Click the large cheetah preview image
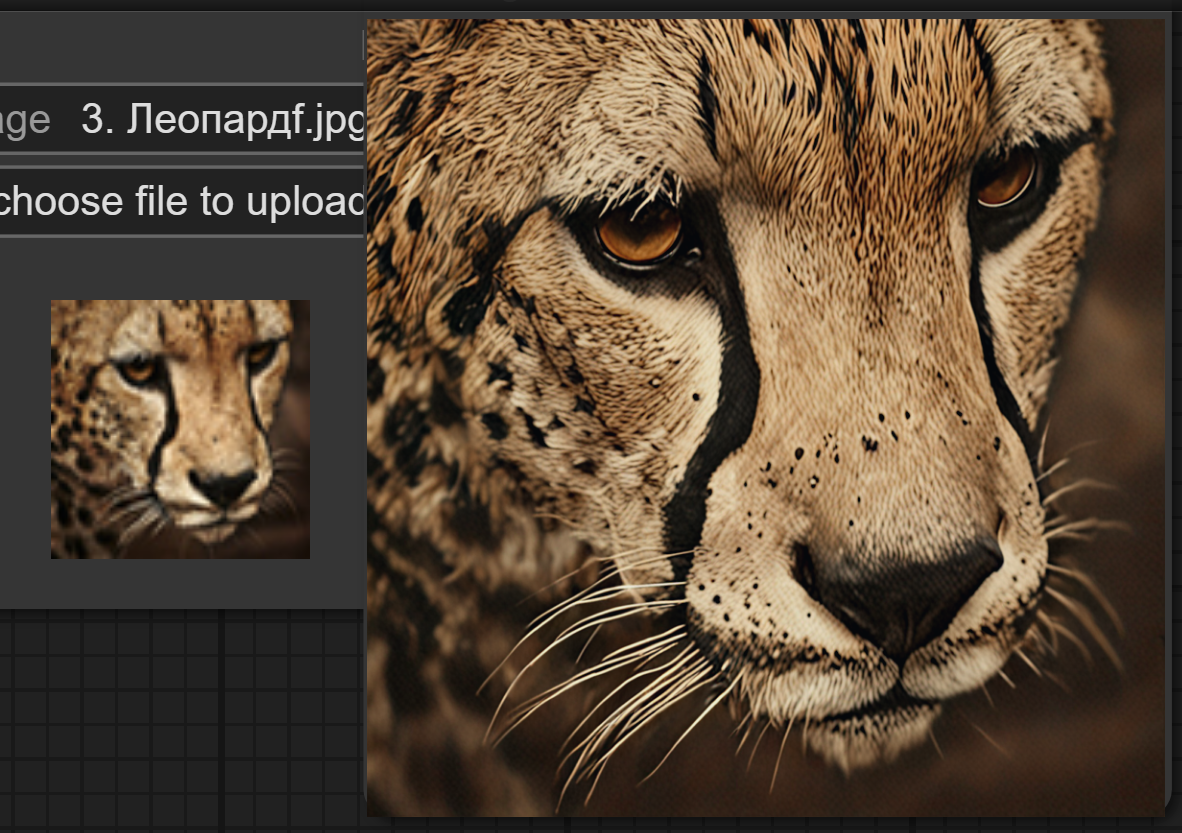Screen dimensions: 1182x833 pos(765,415)
